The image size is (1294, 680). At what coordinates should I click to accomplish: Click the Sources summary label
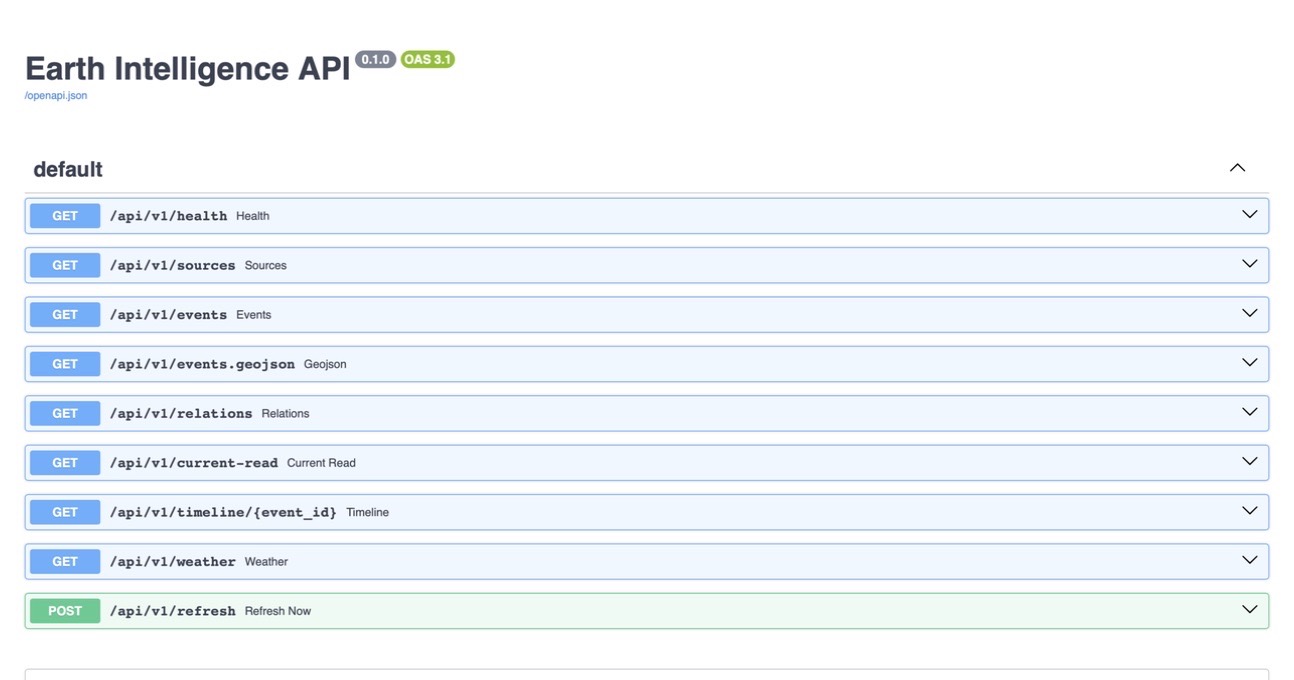click(266, 265)
